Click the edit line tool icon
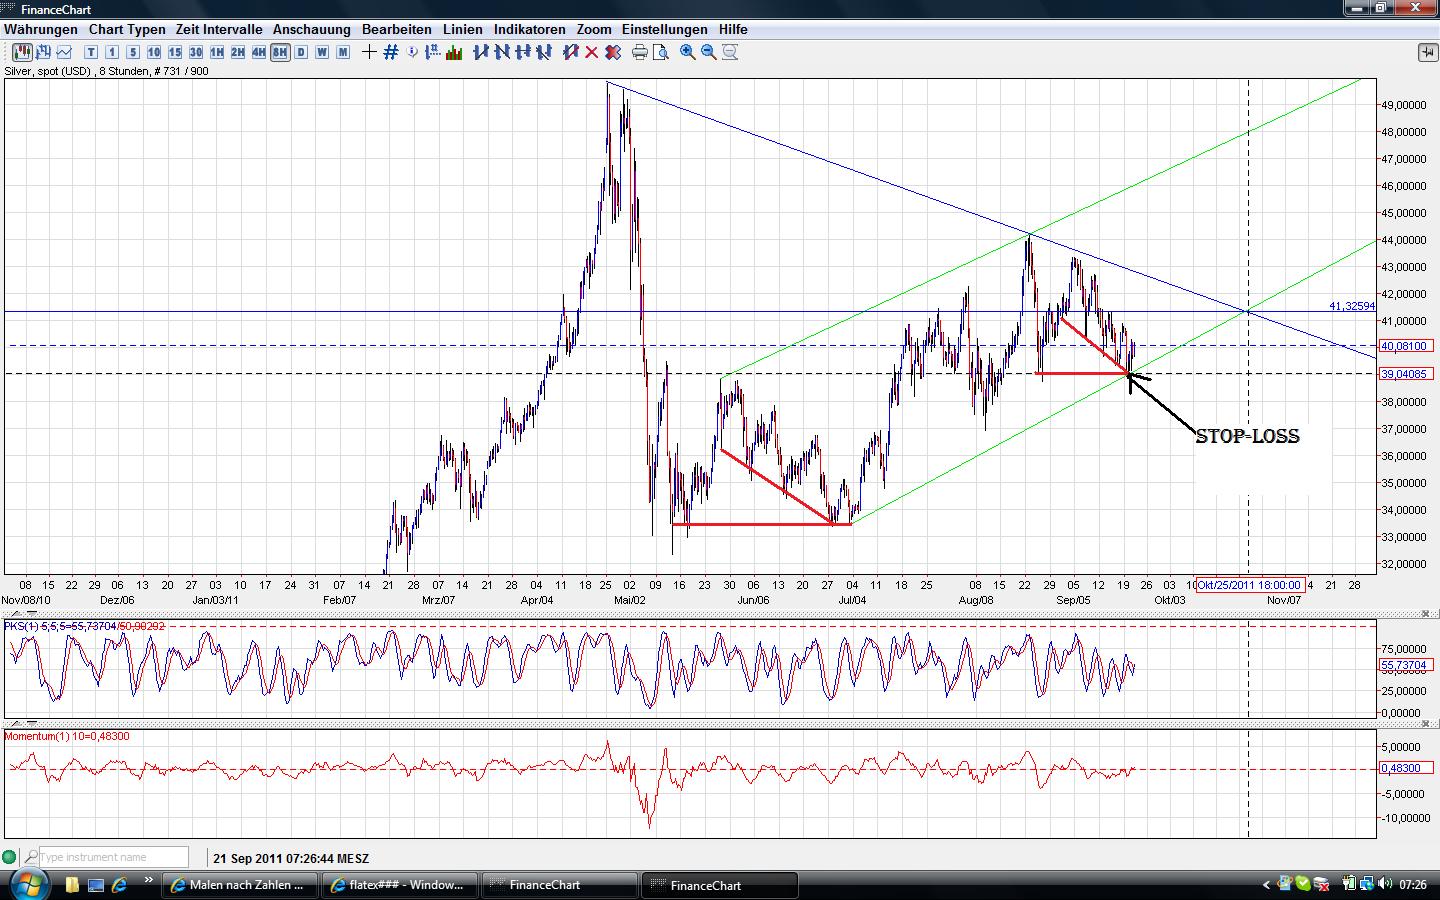This screenshot has width=1440, height=900. [571, 52]
